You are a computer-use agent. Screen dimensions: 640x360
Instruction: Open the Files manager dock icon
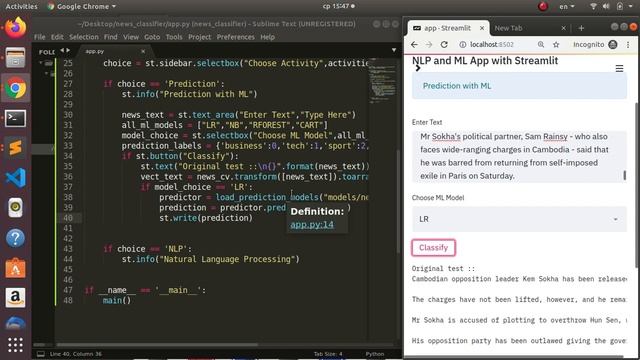[16, 58]
